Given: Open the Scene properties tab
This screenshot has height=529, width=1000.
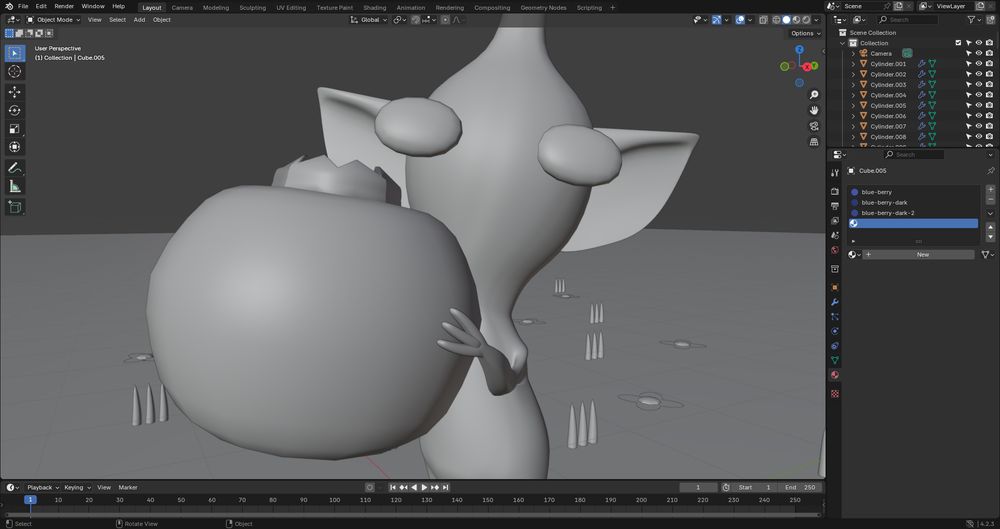Looking at the screenshot, I should click(835, 235).
